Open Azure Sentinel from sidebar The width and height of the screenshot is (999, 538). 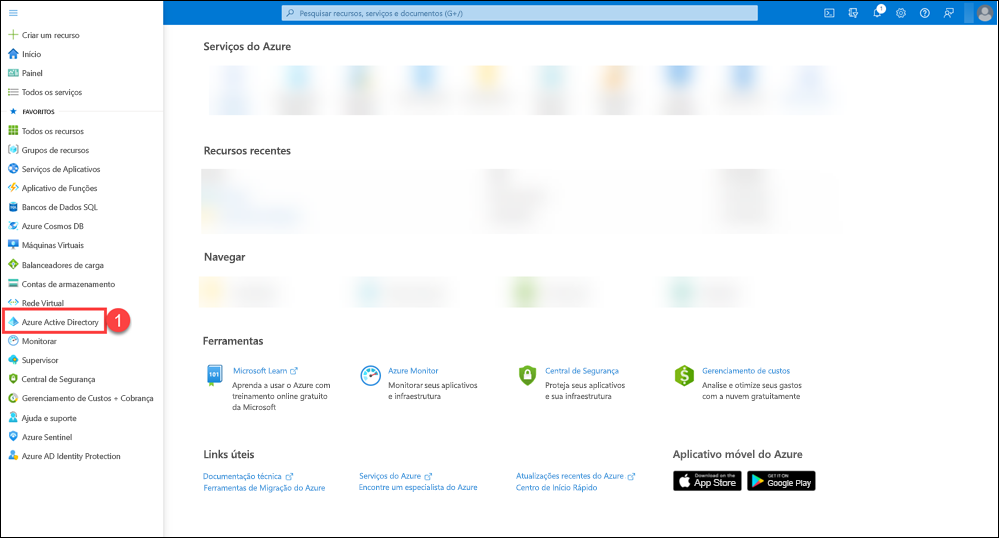tap(46, 437)
